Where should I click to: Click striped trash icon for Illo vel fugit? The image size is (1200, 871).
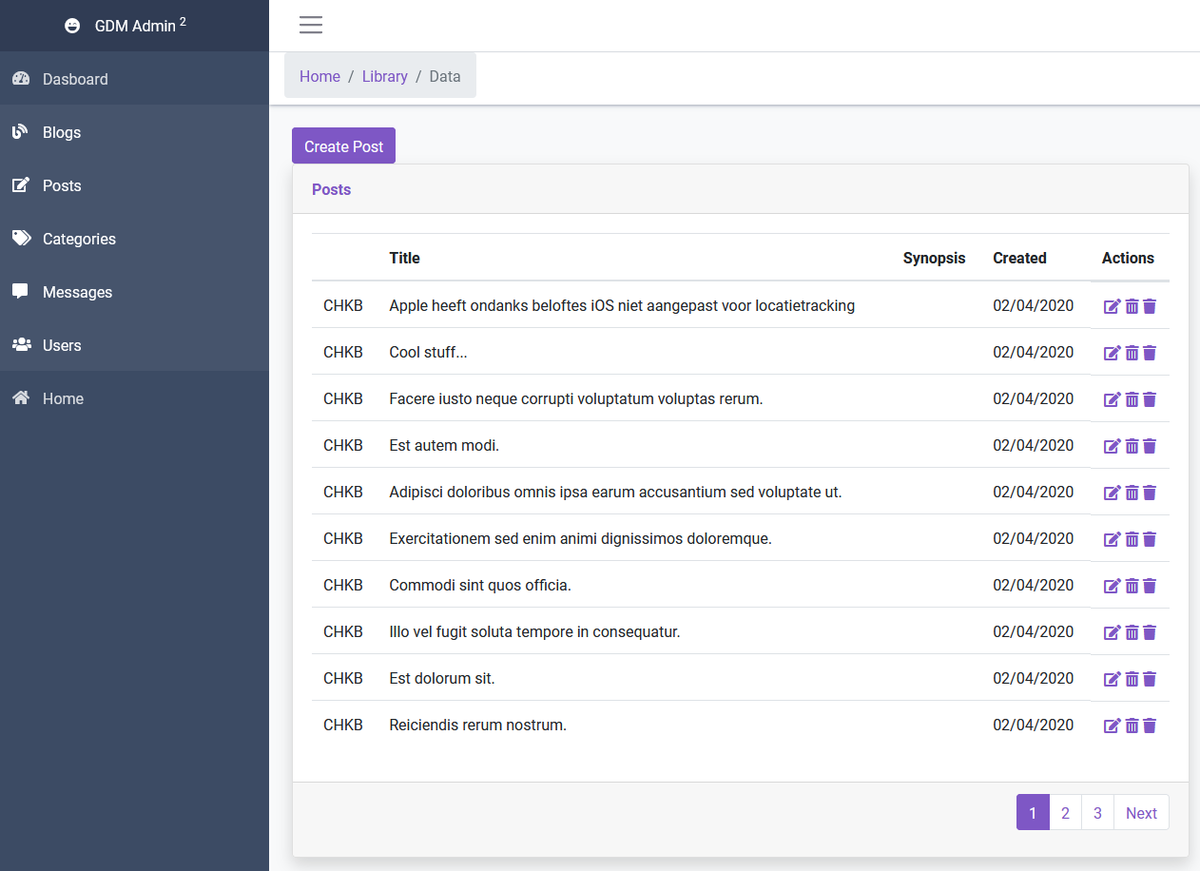[x=1132, y=633]
